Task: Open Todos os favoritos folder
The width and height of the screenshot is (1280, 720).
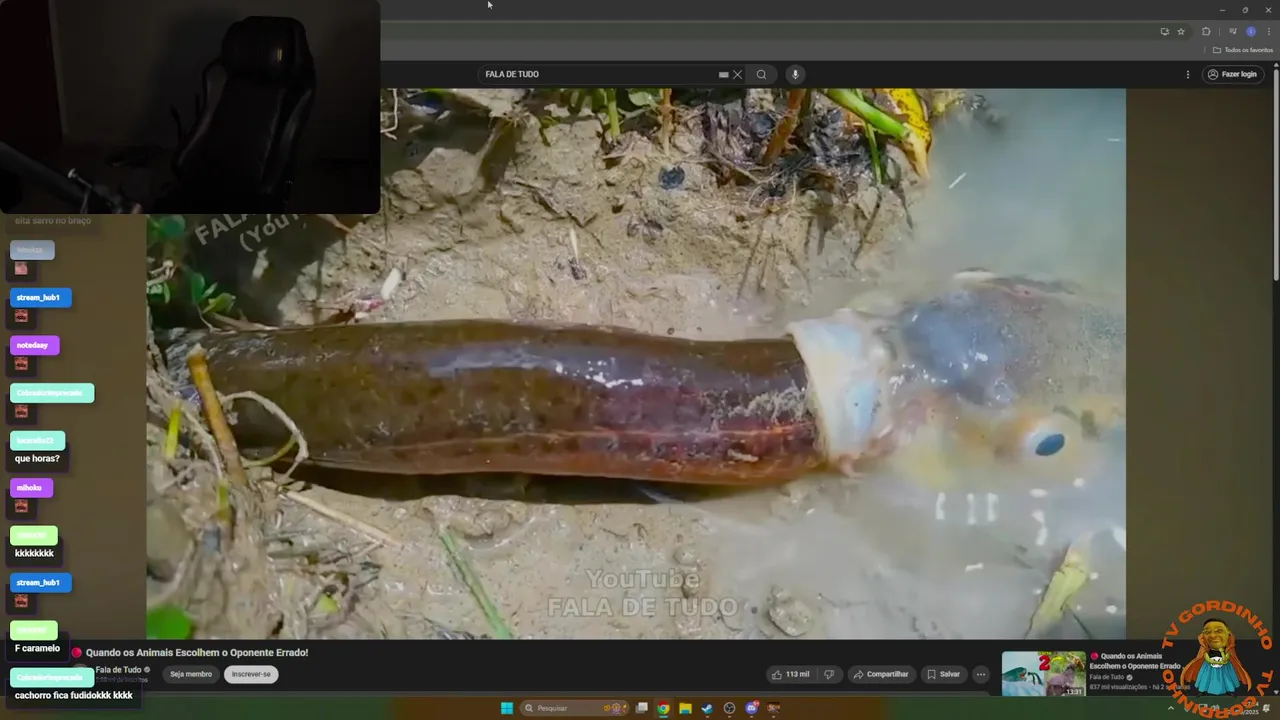Action: pyautogui.click(x=1243, y=50)
